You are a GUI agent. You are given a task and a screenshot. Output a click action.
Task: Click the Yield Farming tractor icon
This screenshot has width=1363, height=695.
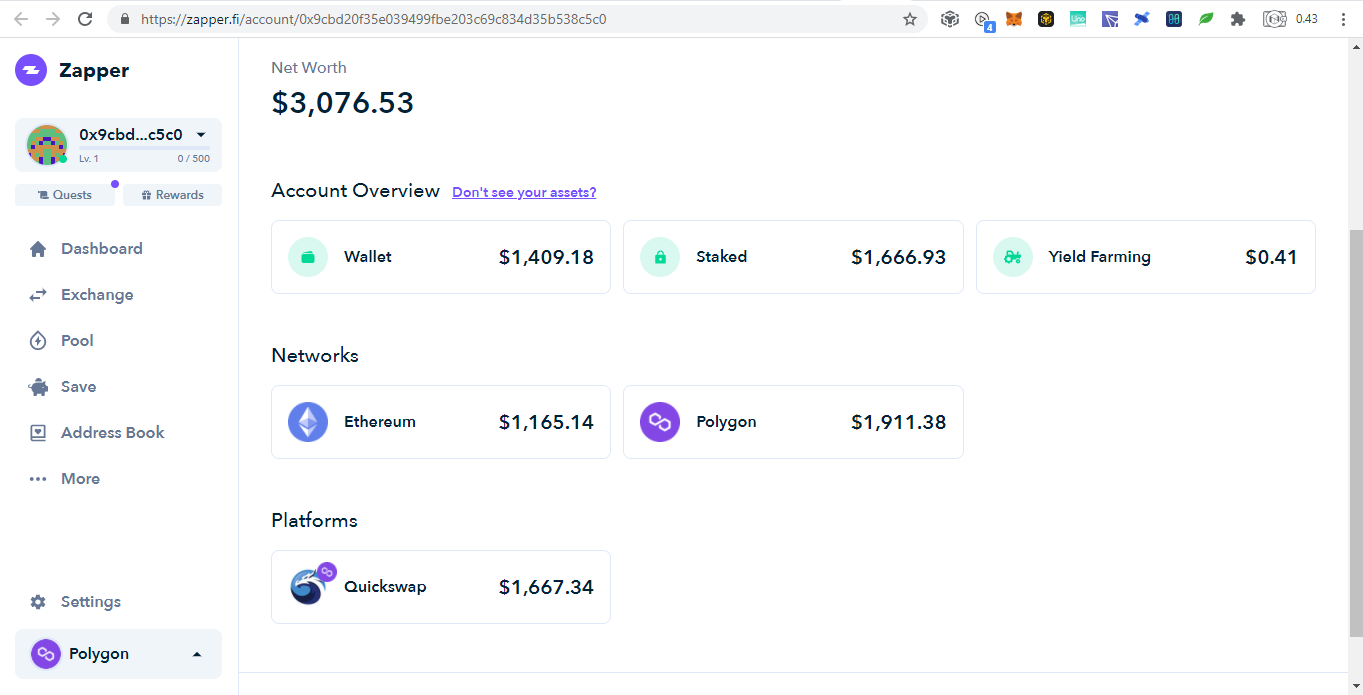pos(1012,257)
